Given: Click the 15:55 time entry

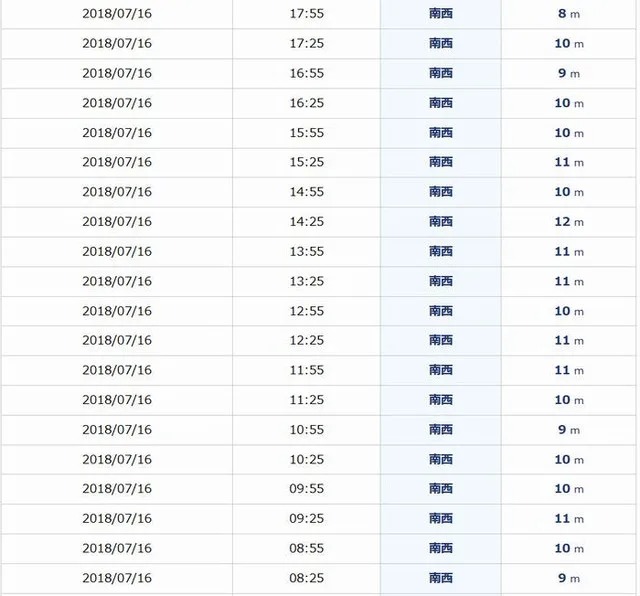Looking at the screenshot, I should 306,133.
